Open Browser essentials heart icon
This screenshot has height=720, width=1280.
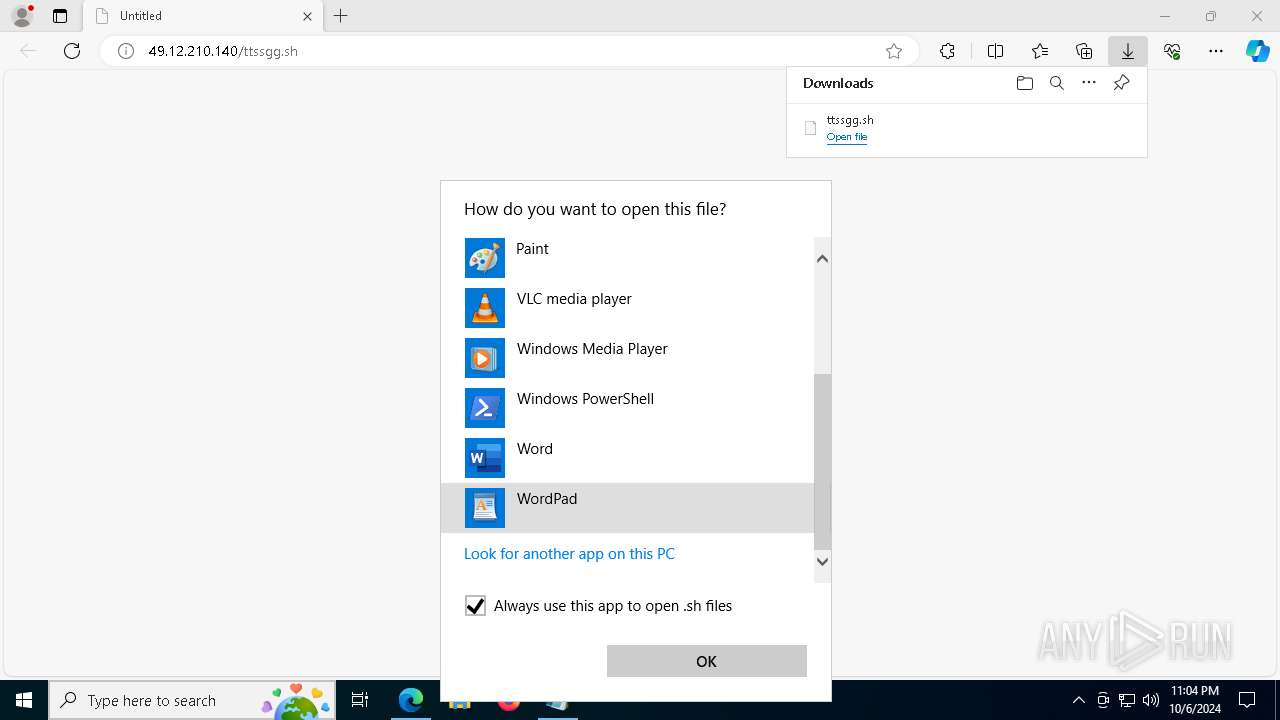tap(1172, 51)
